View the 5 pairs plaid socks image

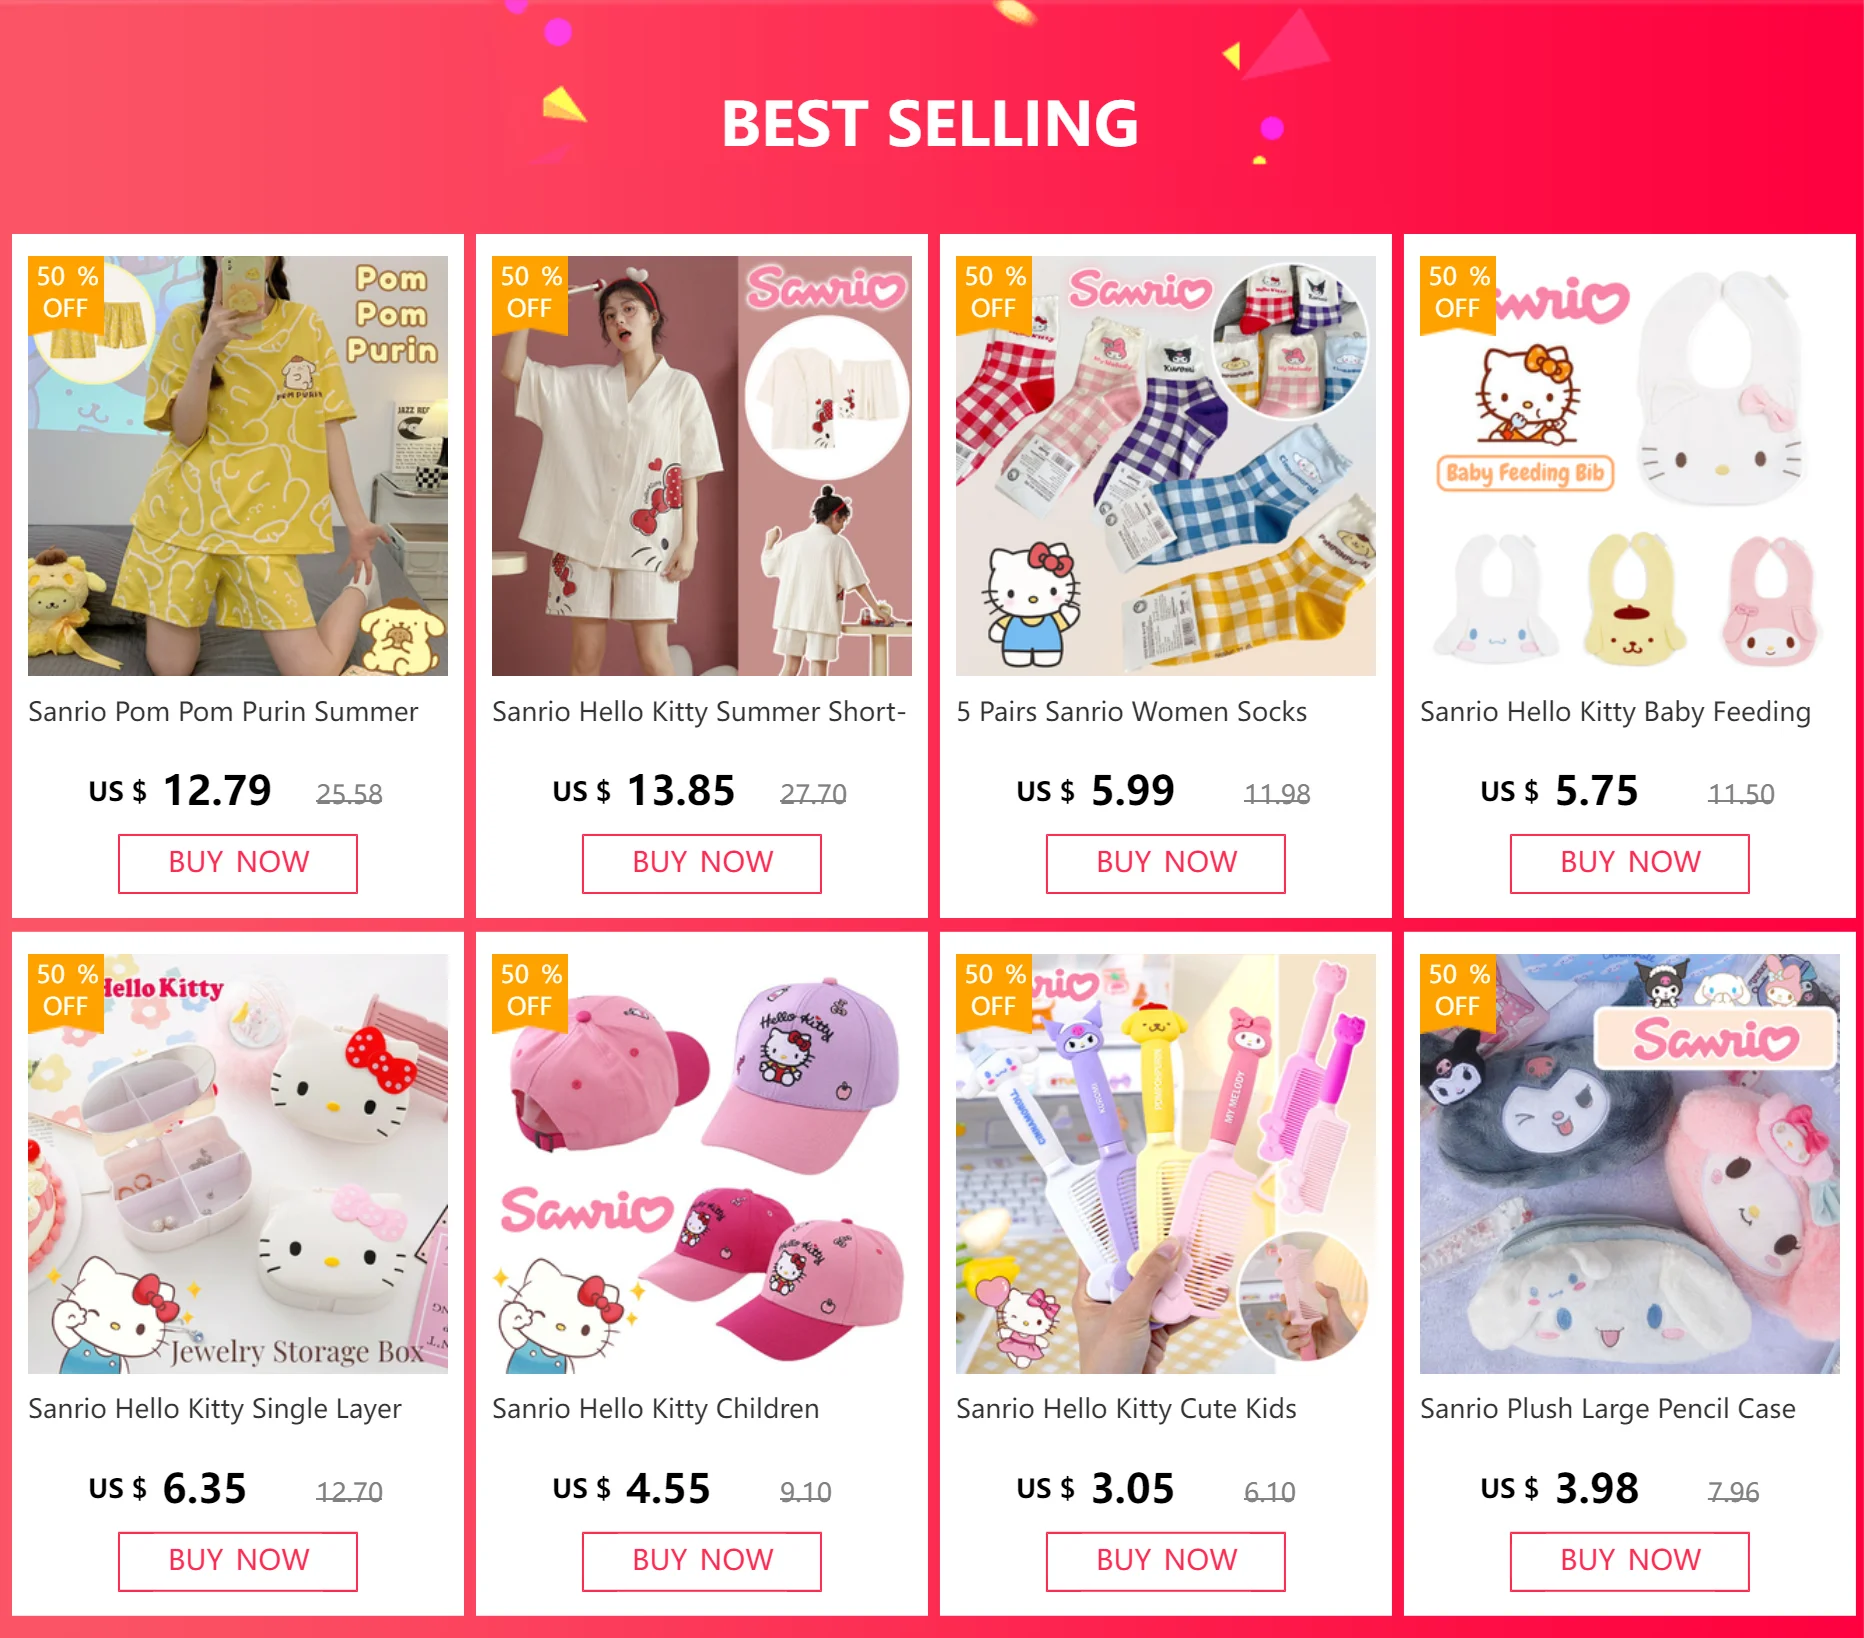(x=1166, y=466)
